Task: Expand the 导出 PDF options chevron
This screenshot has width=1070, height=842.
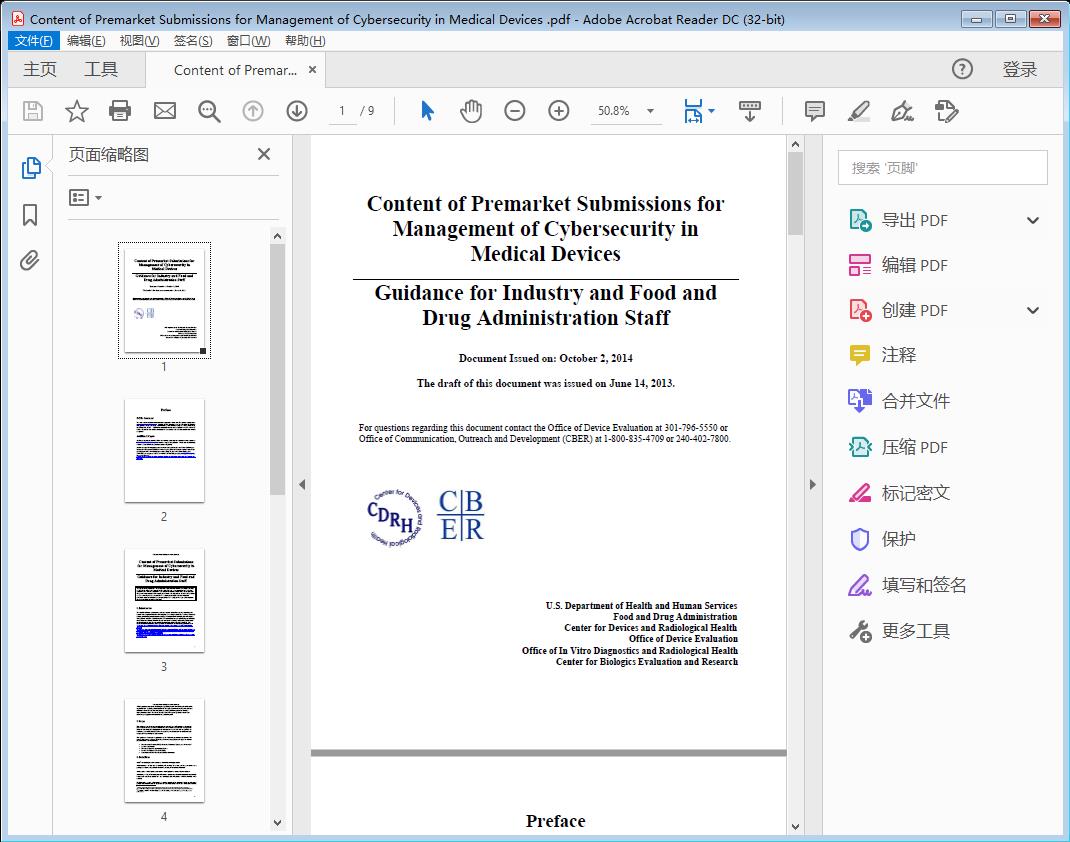Action: pyautogui.click(x=1032, y=219)
